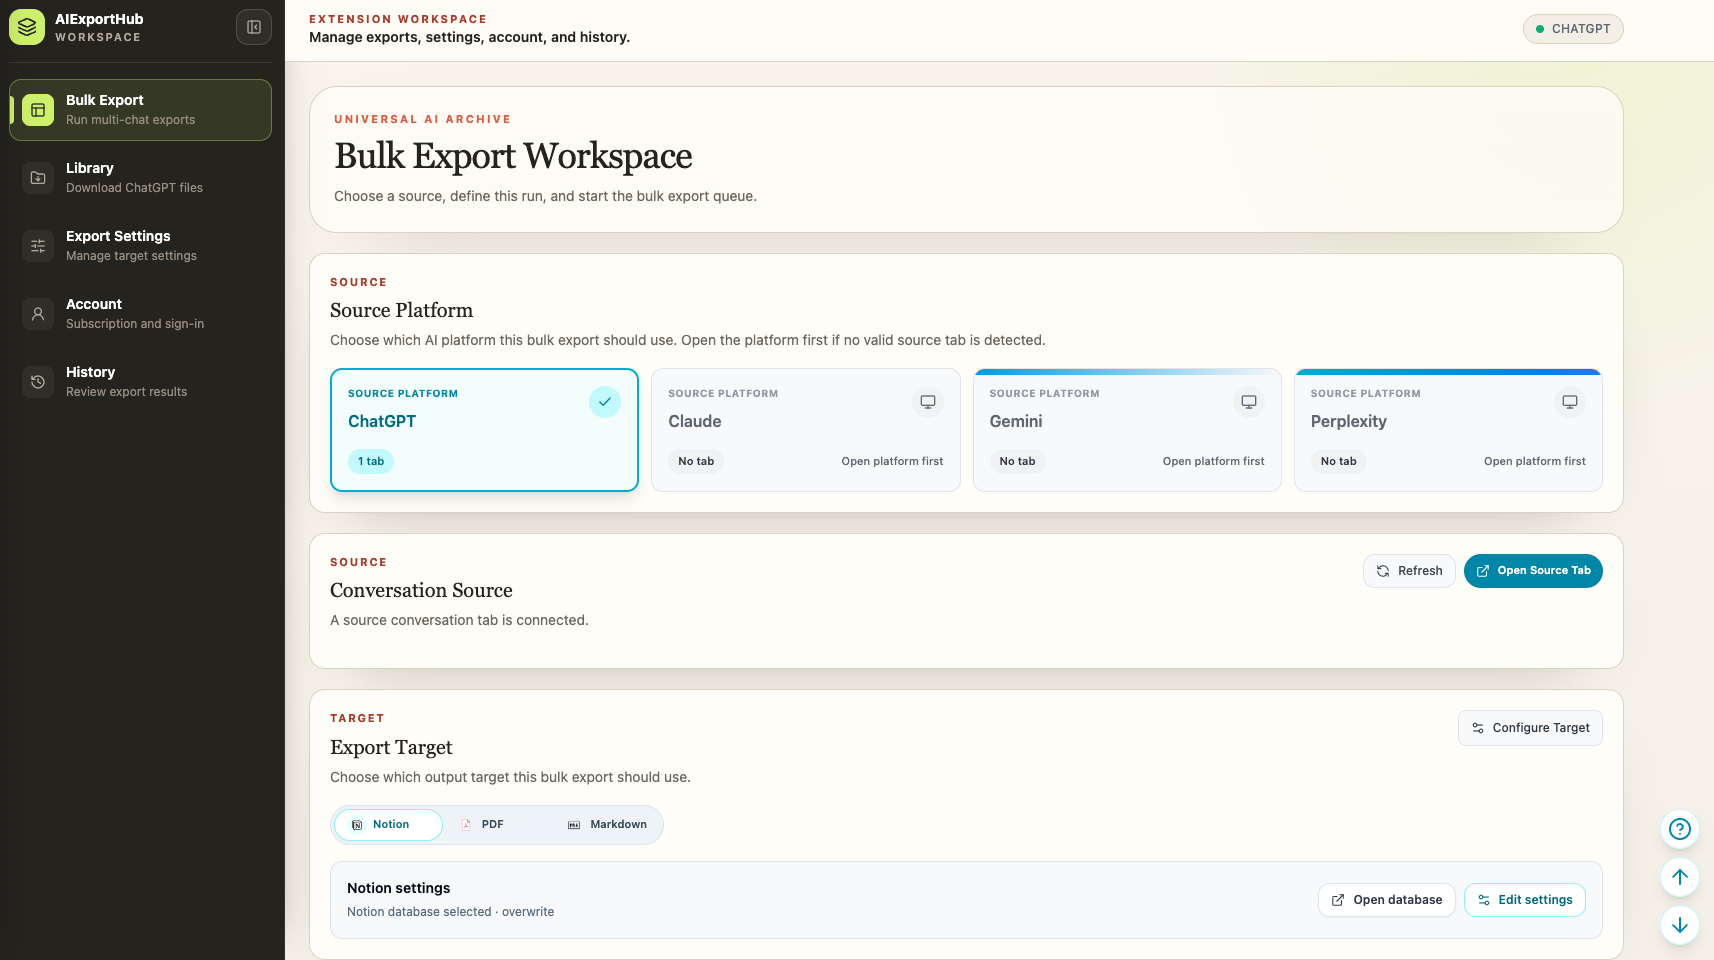
Task: Click the monitor icon on Perplexity card
Action: click(1570, 402)
